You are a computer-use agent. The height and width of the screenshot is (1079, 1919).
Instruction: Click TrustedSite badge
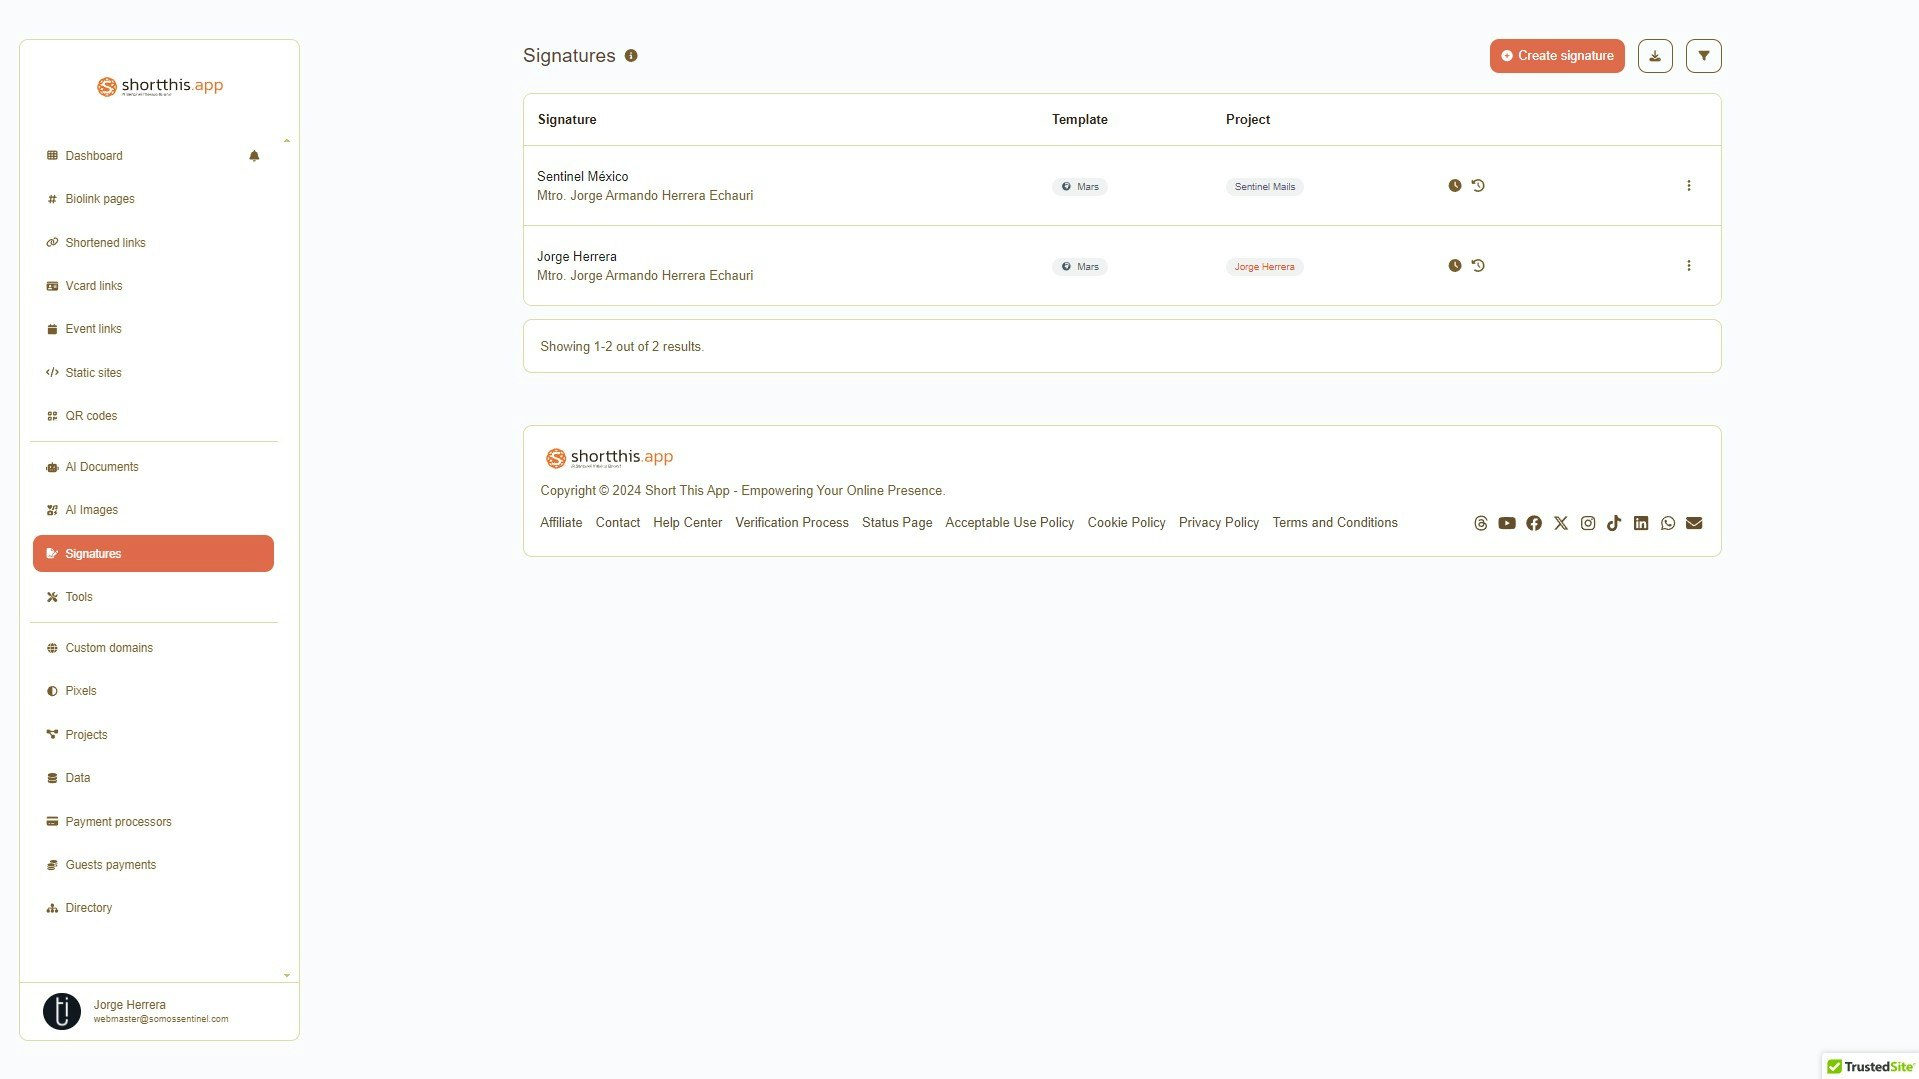(x=1870, y=1067)
